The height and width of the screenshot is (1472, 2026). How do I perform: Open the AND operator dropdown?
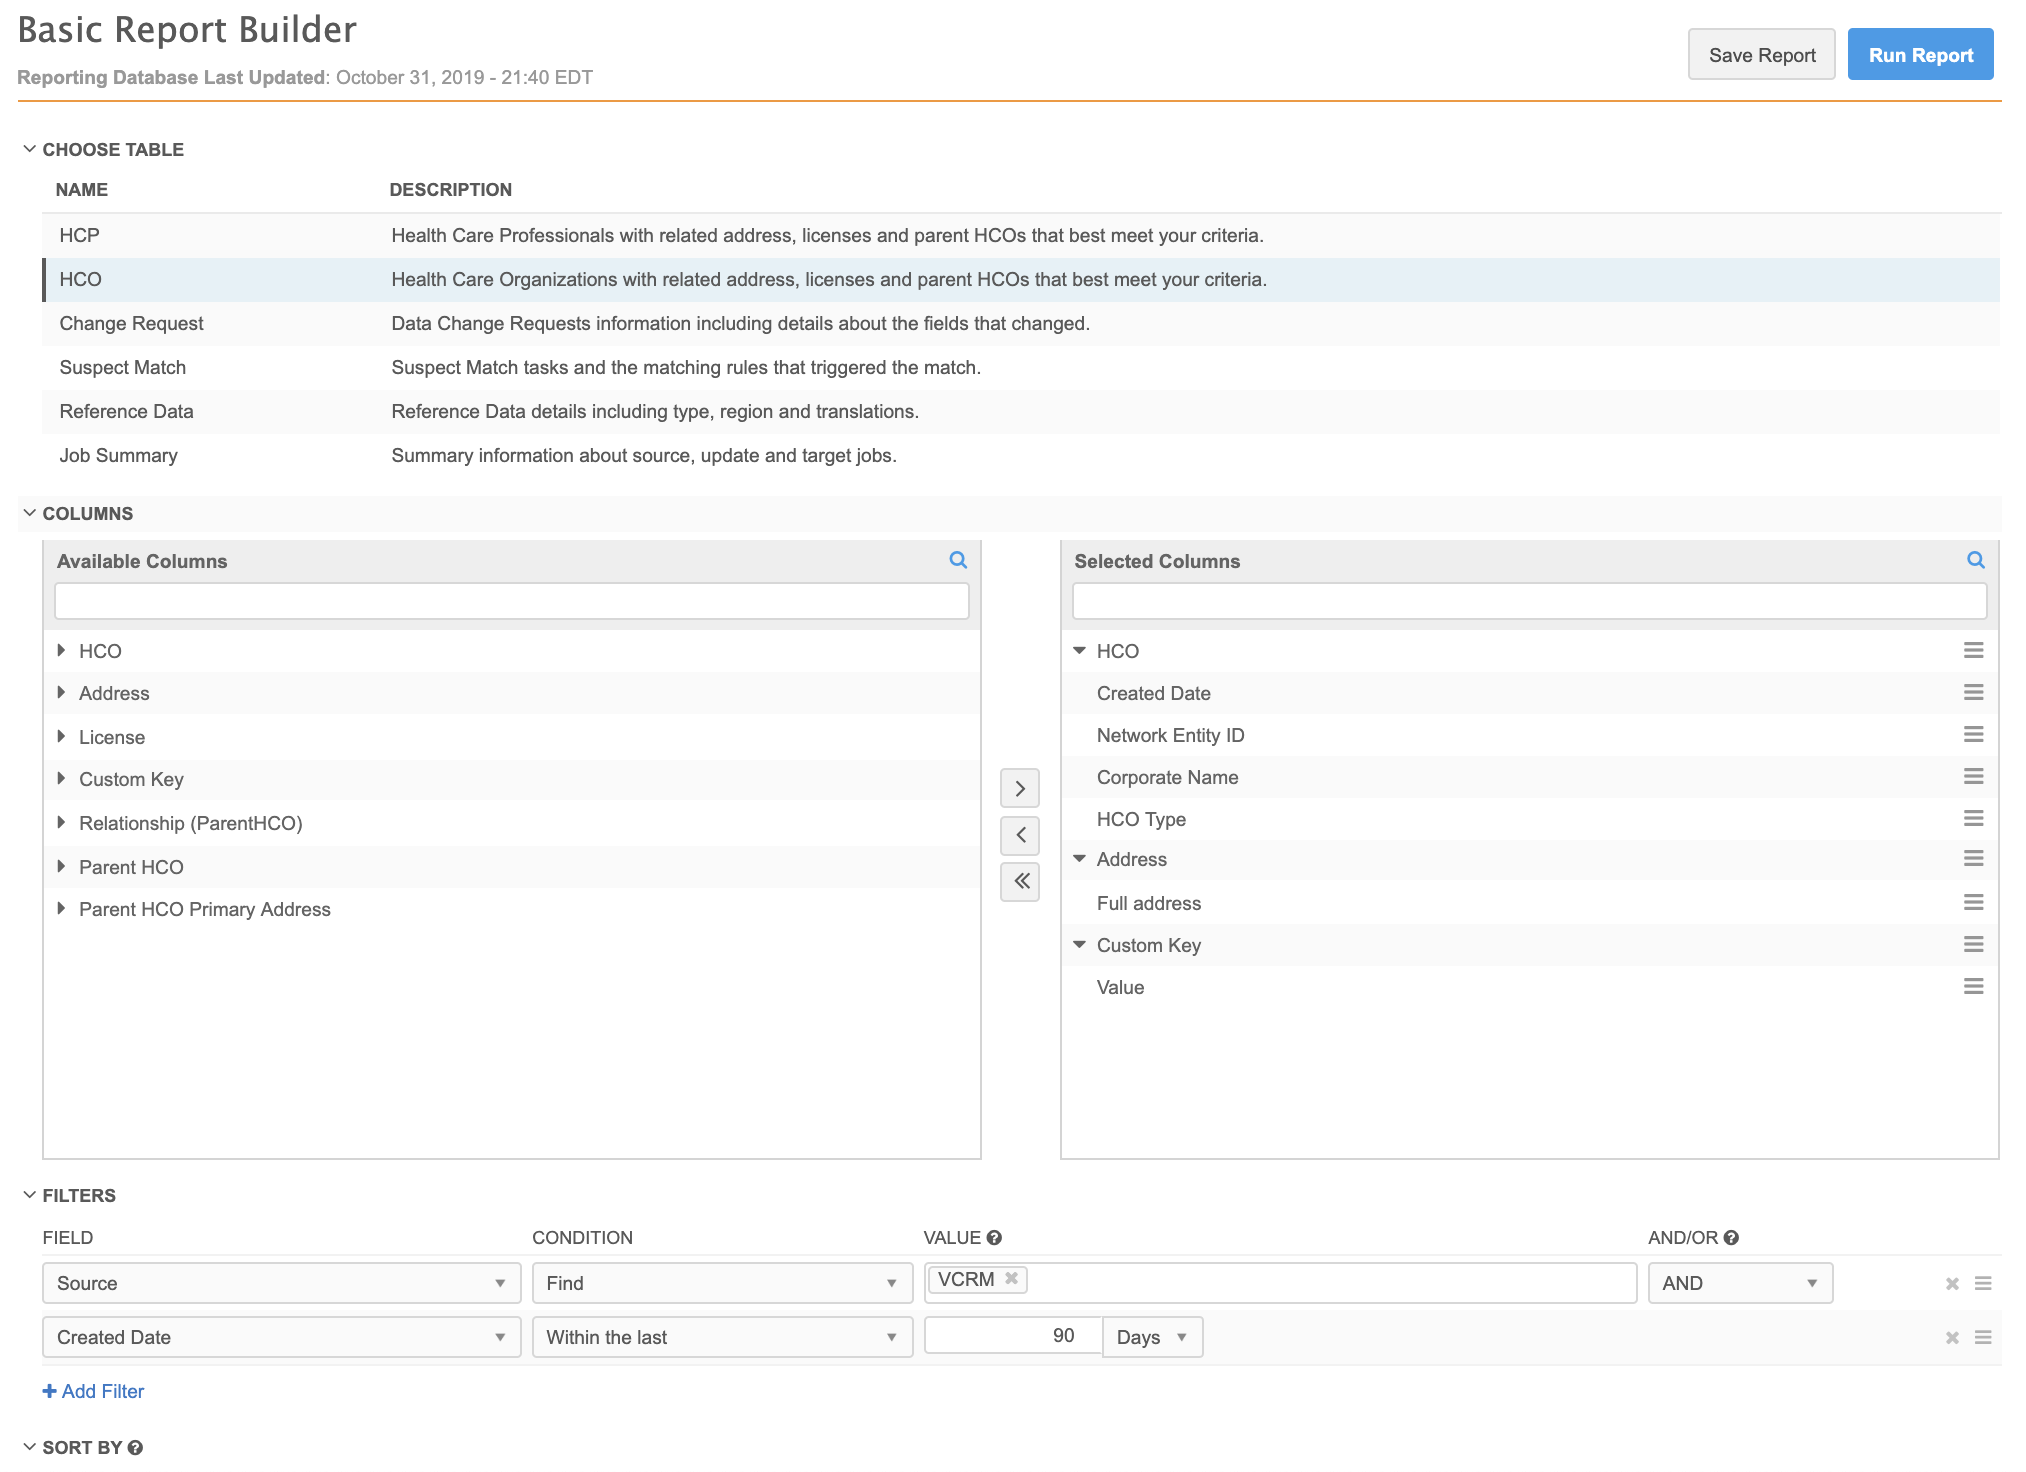click(1739, 1283)
